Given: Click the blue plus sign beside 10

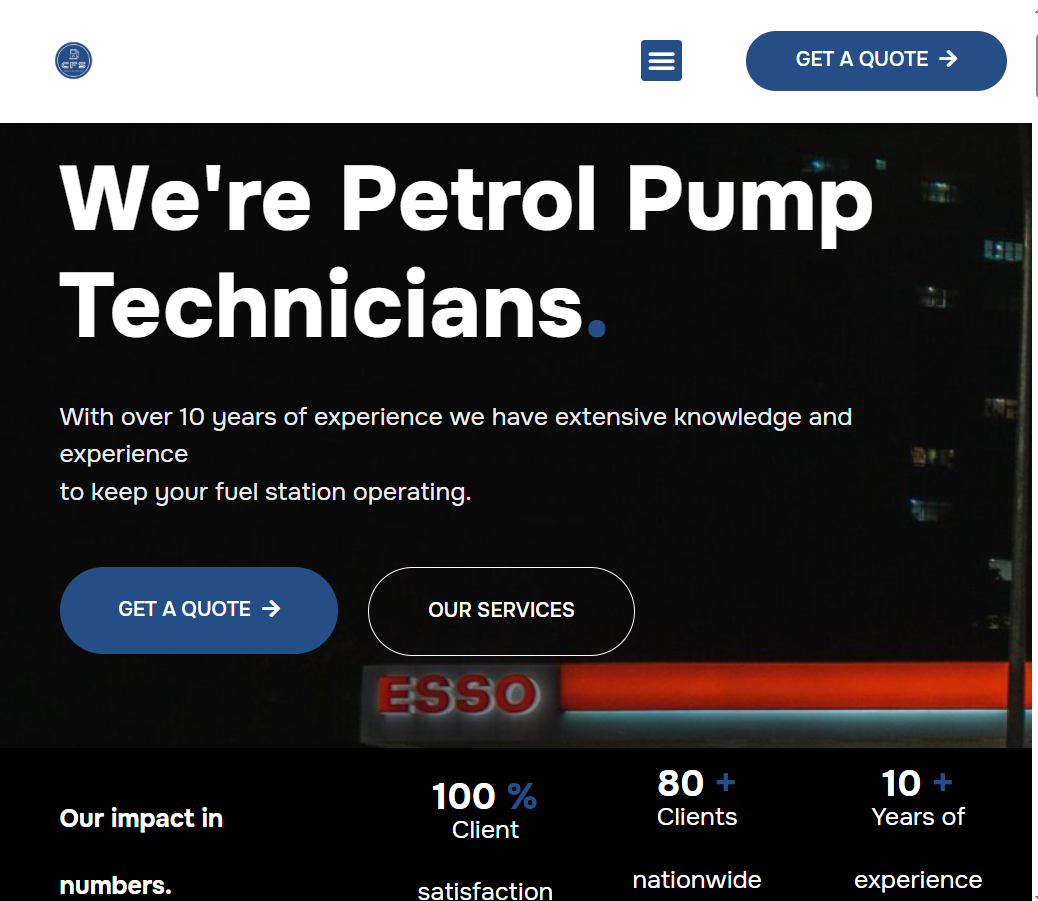Looking at the screenshot, I should 942,782.
